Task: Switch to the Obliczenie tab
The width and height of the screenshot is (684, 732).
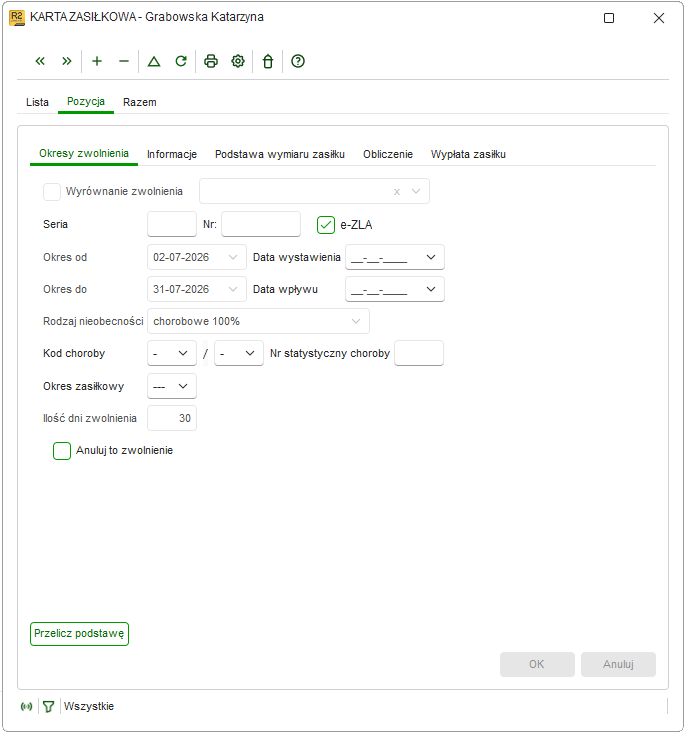Action: coord(388,155)
